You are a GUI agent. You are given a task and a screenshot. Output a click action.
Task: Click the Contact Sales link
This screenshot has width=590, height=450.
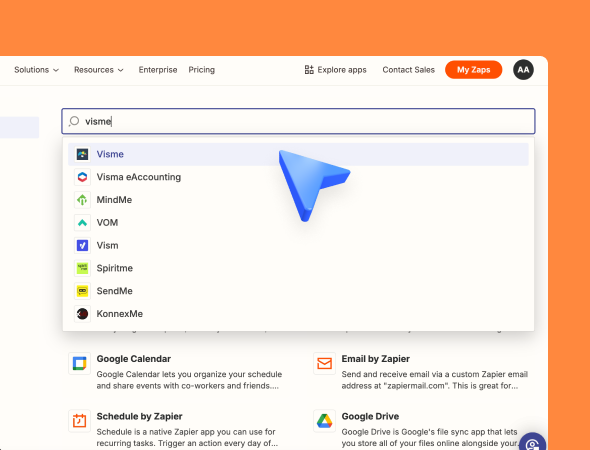[x=408, y=70]
